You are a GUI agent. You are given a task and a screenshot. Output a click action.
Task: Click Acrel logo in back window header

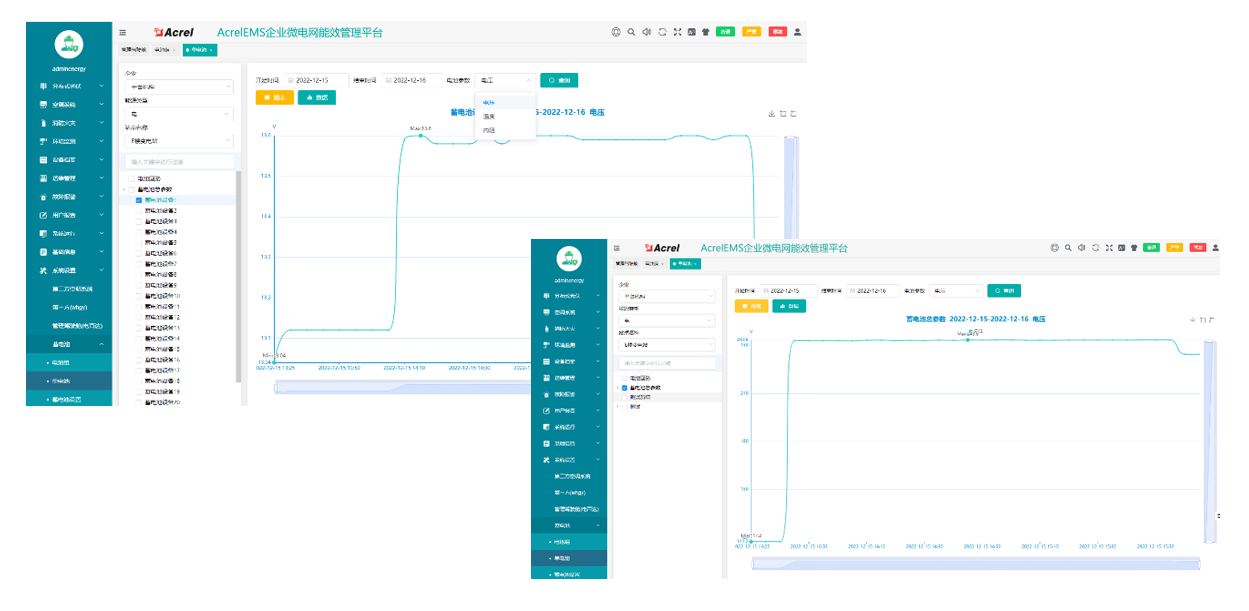174,32
